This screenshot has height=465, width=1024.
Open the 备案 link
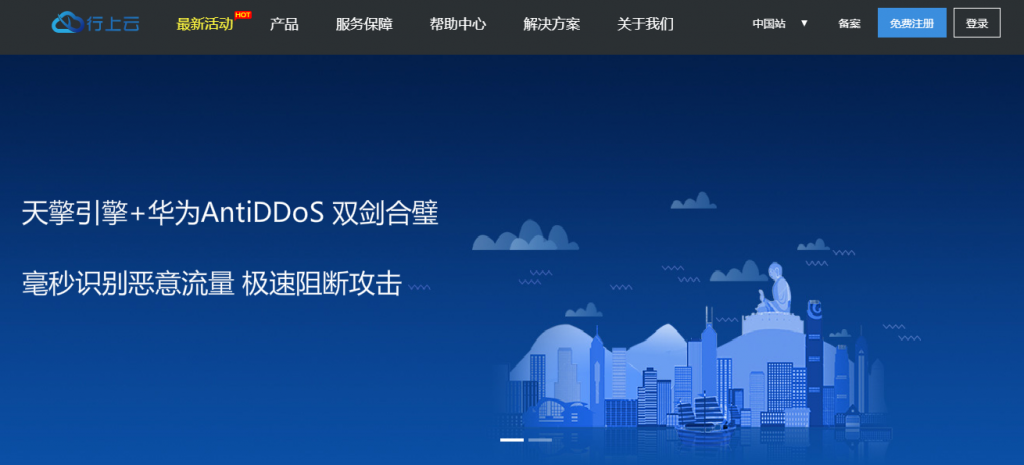pyautogui.click(x=849, y=24)
